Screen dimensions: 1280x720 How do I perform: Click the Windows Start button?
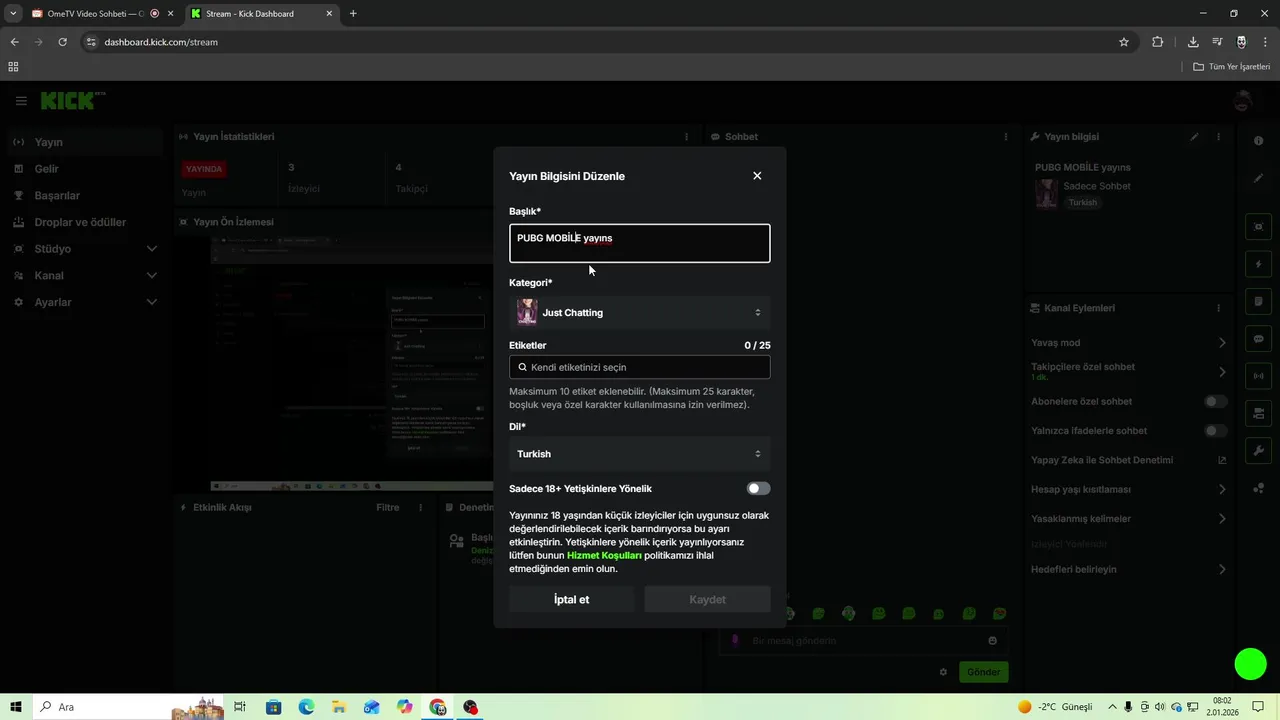point(16,707)
